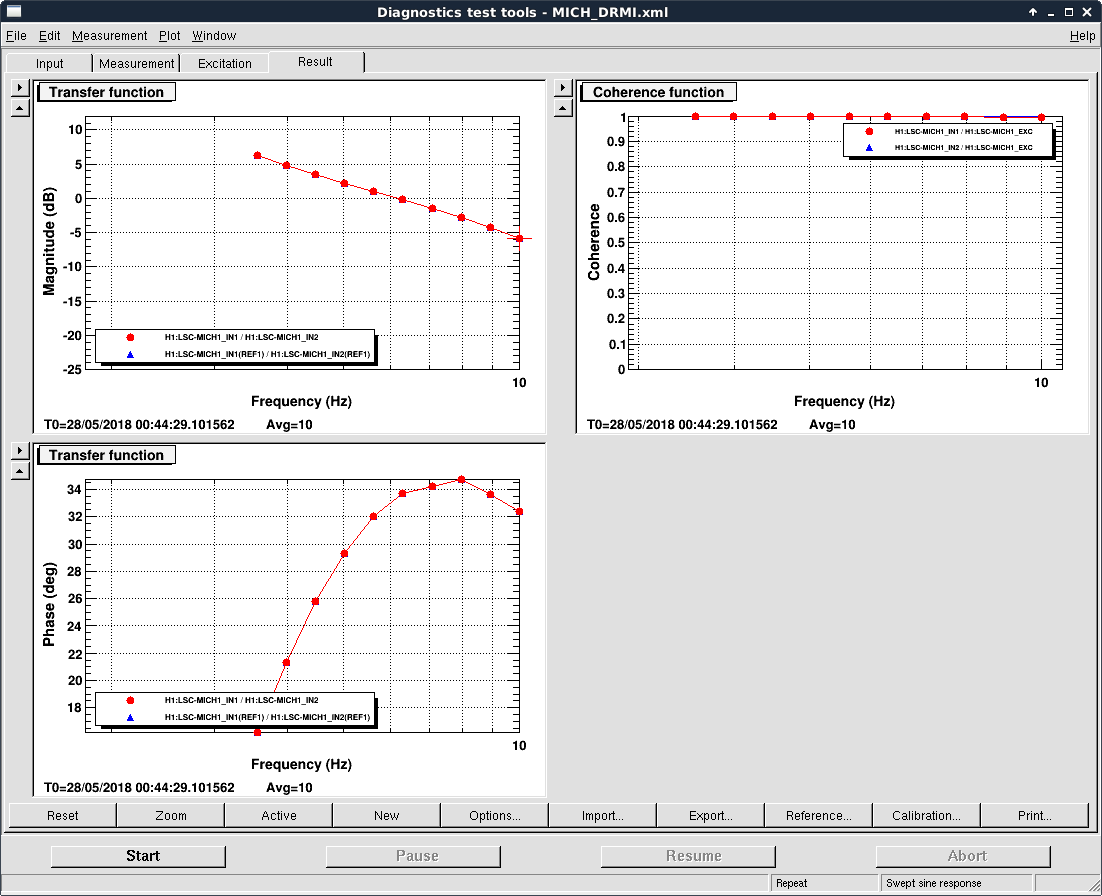Click up-arrow button beside the phase plot
Image resolution: width=1102 pixels, height=896 pixels.
click(x=19, y=471)
